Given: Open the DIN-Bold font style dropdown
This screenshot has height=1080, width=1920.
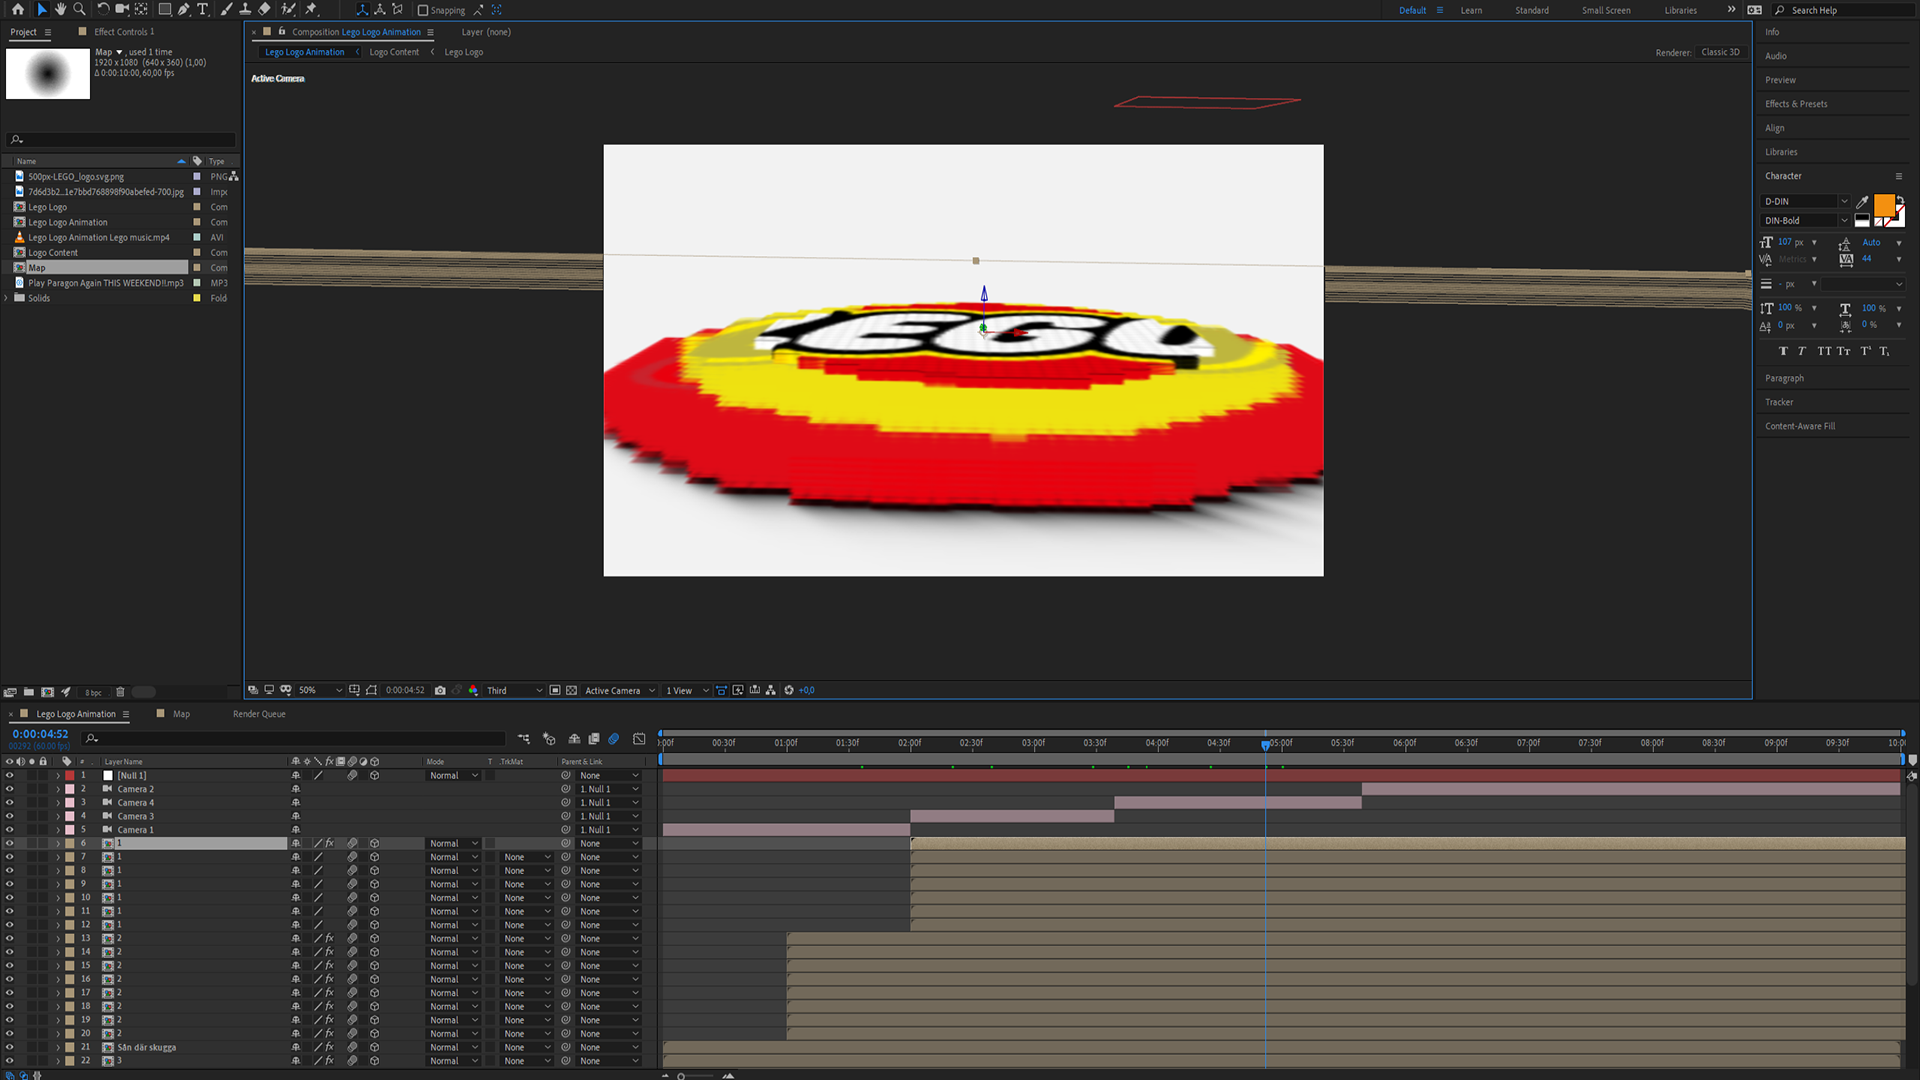Looking at the screenshot, I should point(1805,220).
